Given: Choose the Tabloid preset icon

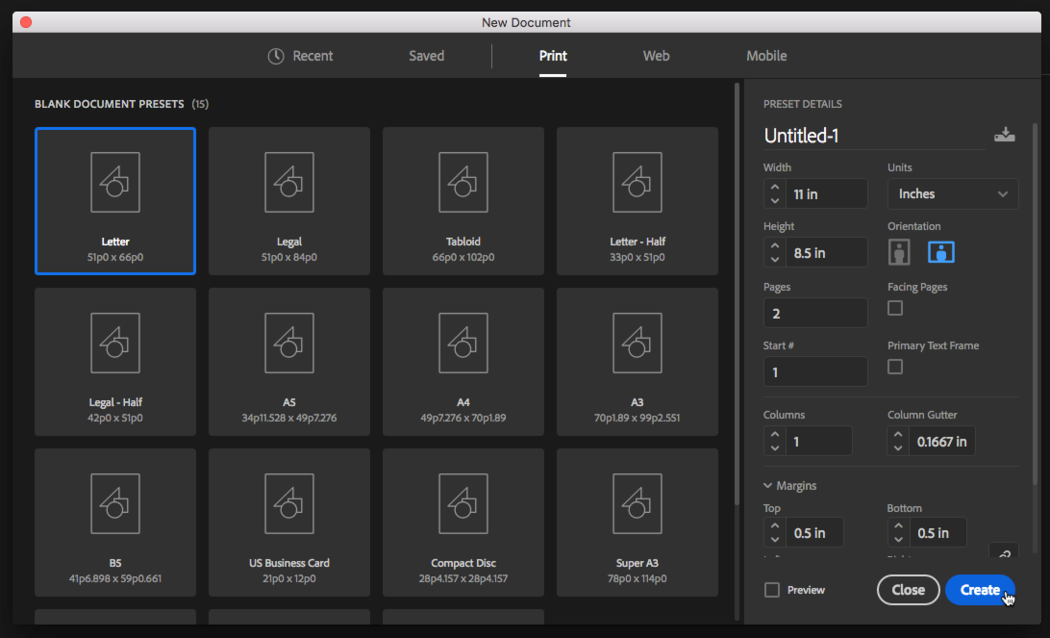Looking at the screenshot, I should (x=463, y=183).
